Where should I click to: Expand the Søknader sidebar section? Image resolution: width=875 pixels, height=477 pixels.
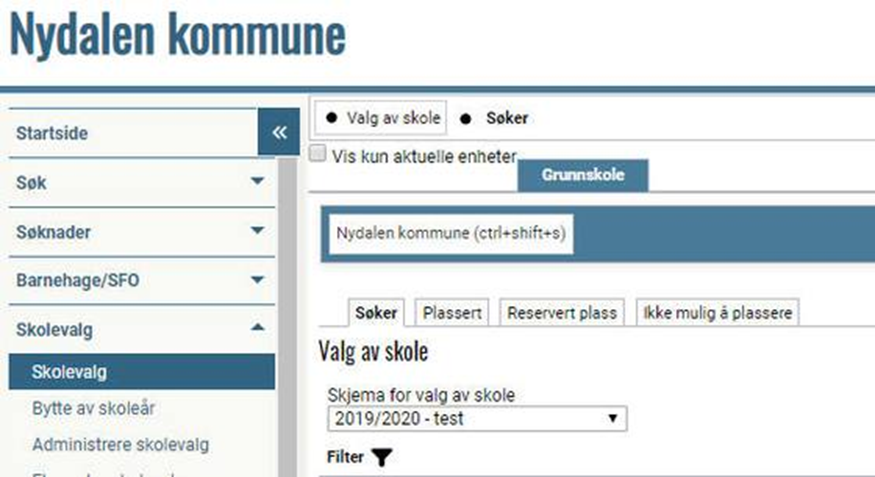(257, 231)
